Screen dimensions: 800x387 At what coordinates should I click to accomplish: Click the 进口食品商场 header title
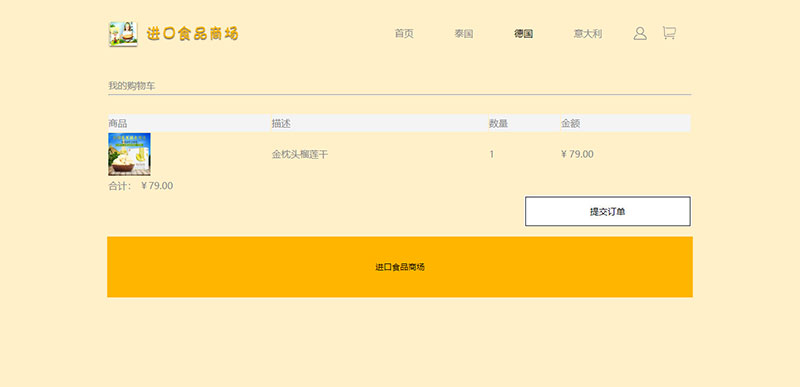coord(192,34)
